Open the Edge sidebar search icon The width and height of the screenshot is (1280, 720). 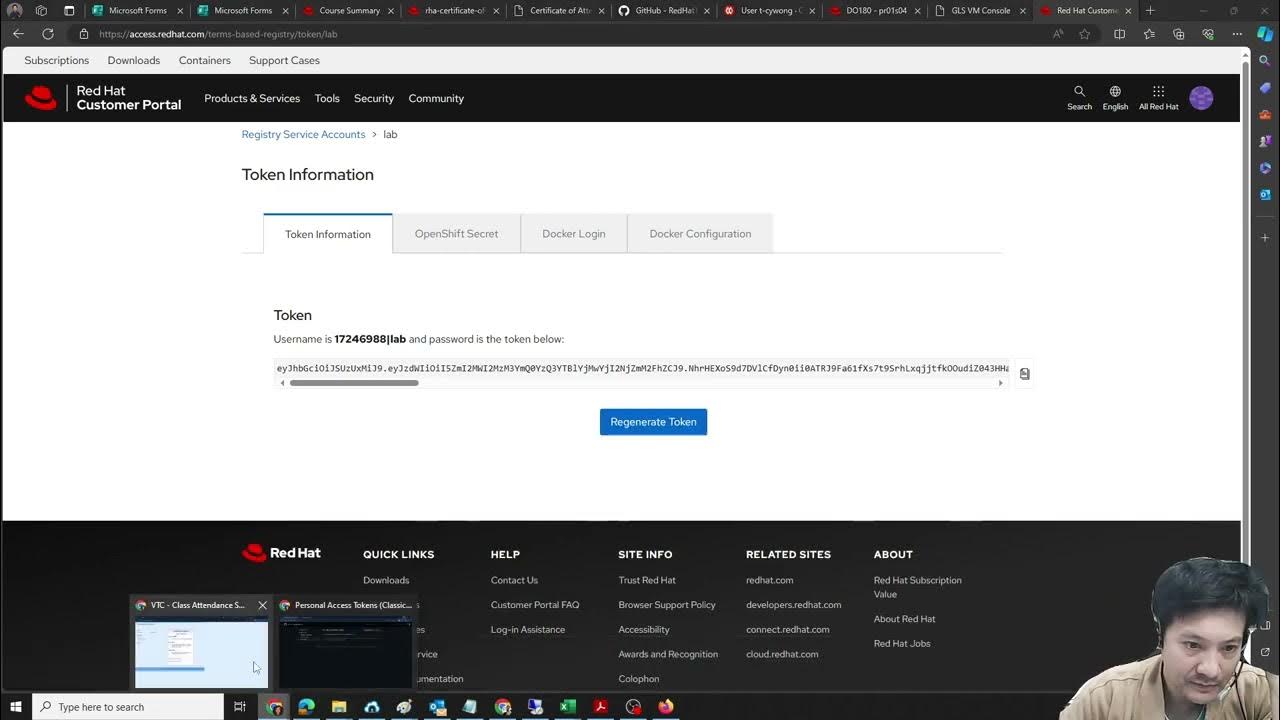click(1265, 60)
